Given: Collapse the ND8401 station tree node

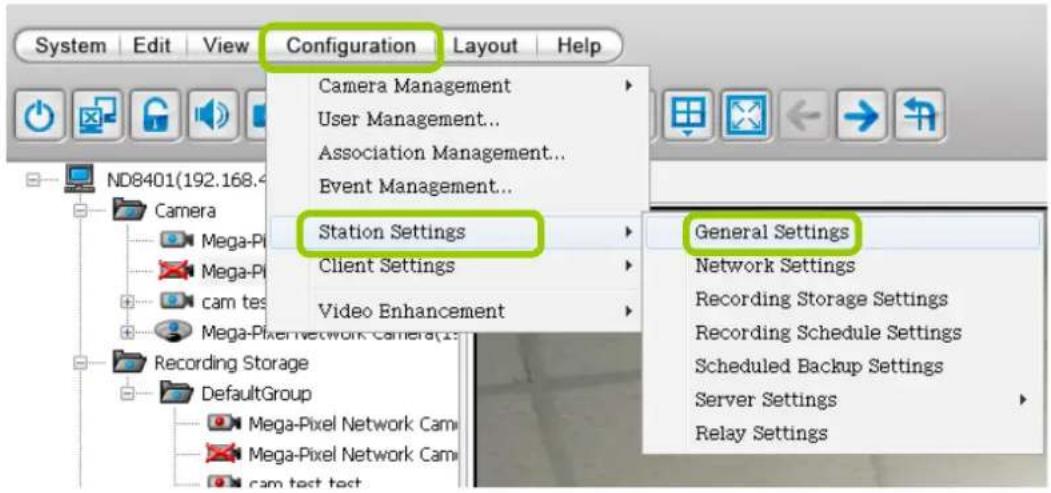Looking at the screenshot, I should [33, 180].
